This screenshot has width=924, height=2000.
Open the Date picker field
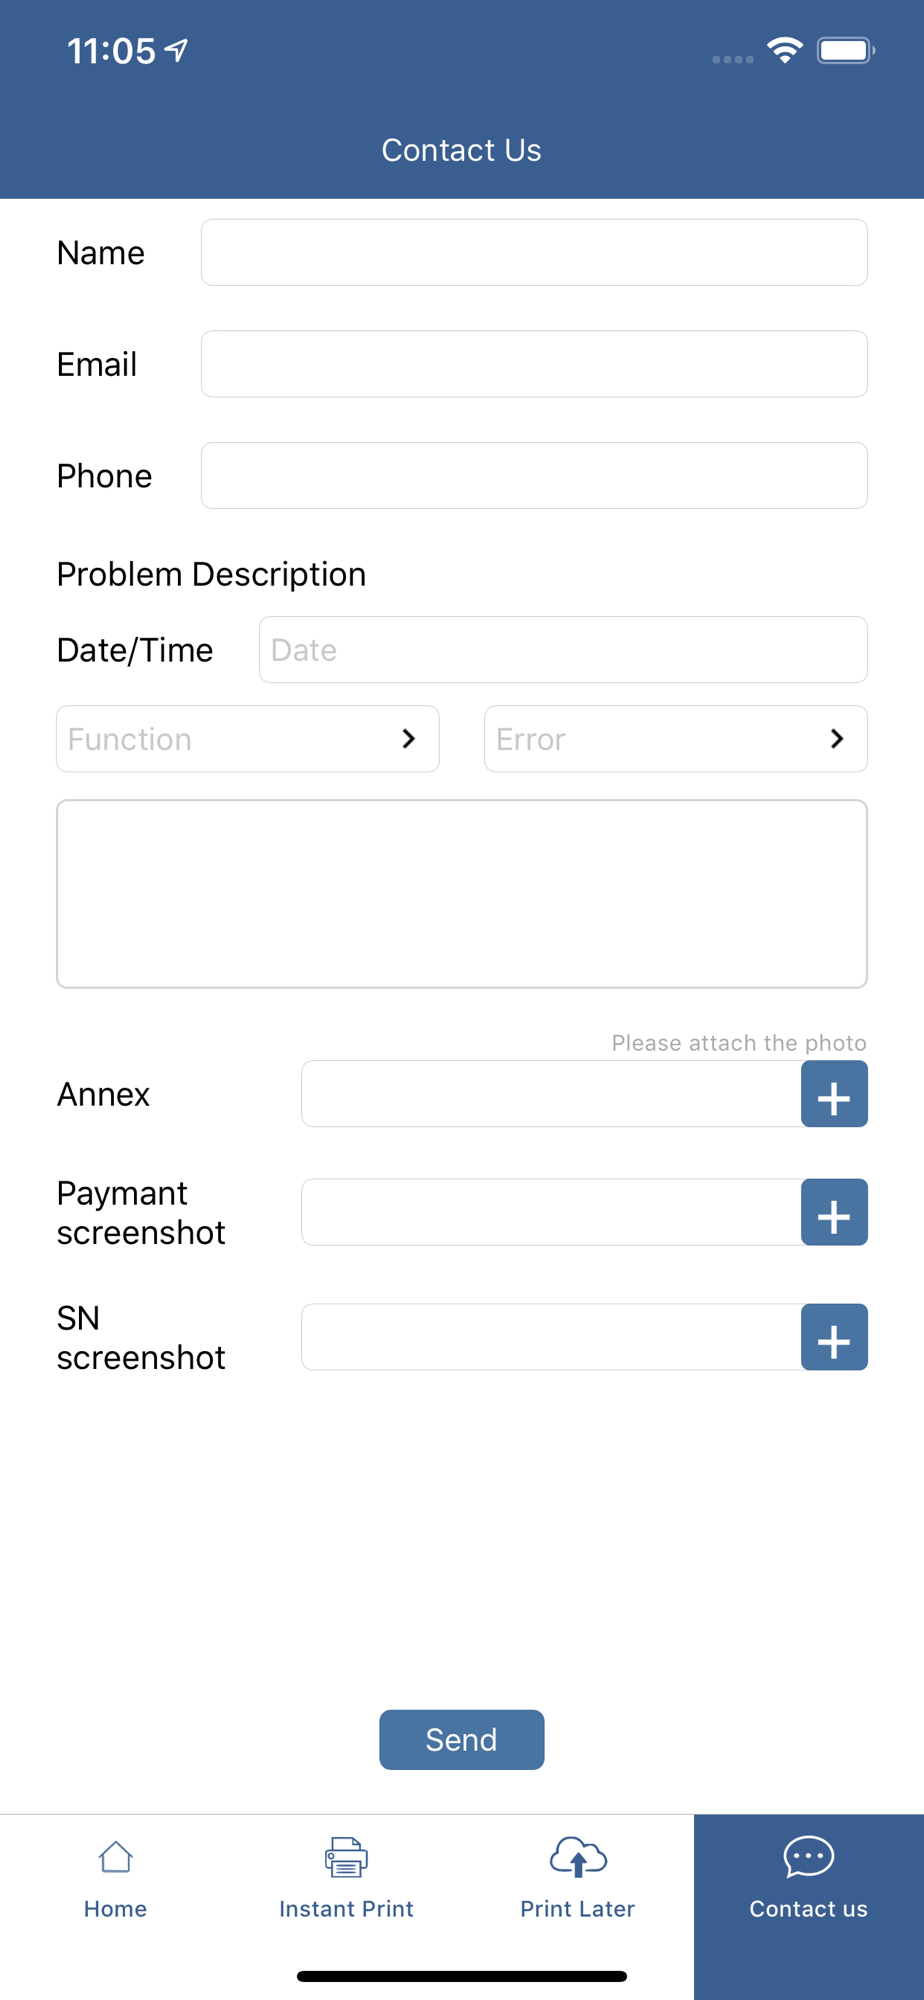click(x=562, y=650)
